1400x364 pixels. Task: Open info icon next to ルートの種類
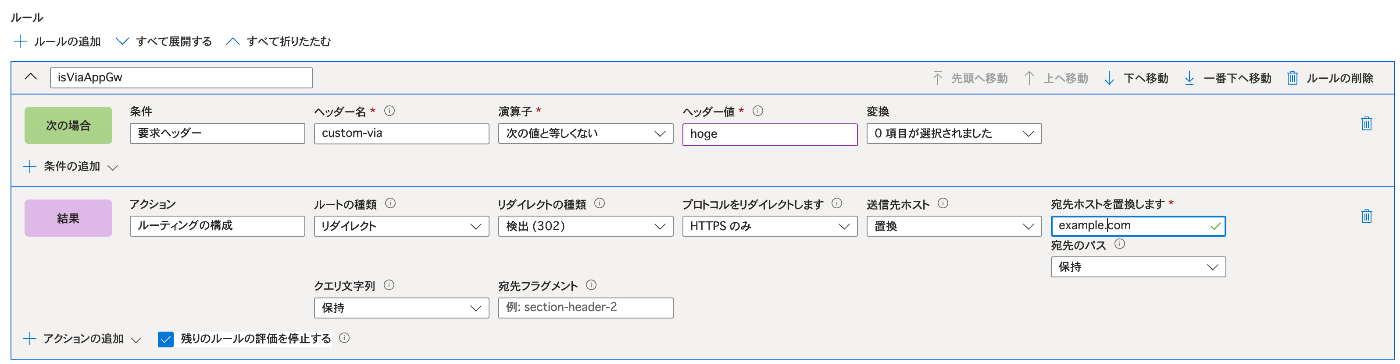tap(389, 203)
